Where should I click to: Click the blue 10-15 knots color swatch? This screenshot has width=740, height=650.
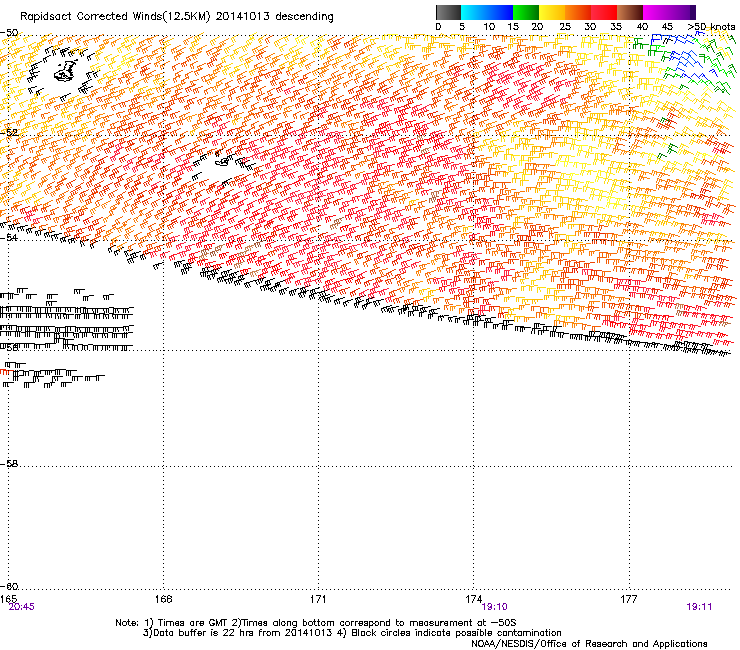(500, 12)
